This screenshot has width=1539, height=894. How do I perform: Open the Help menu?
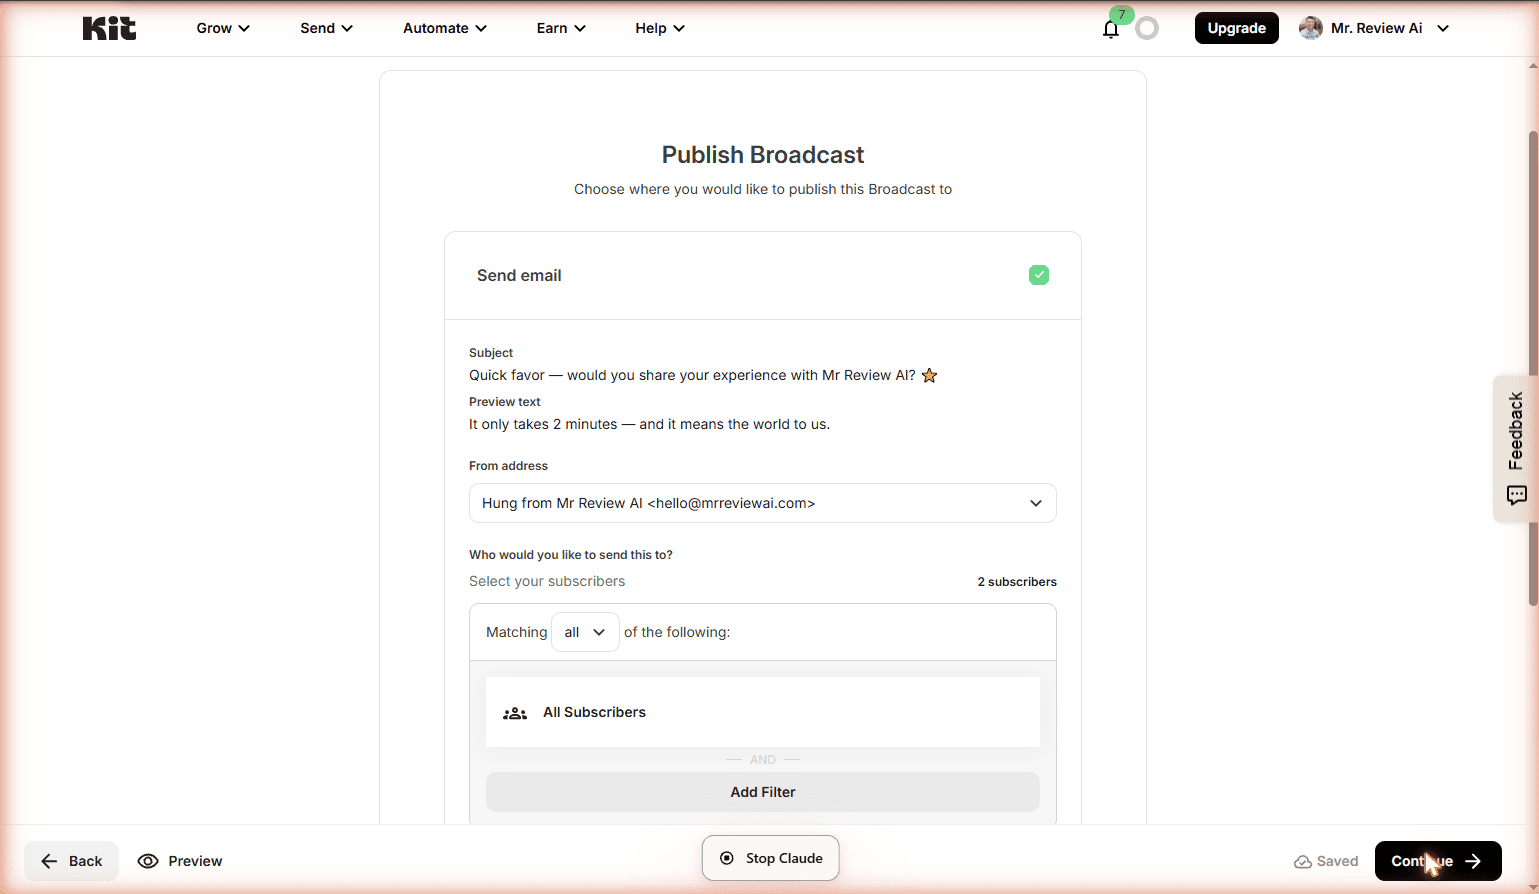pyautogui.click(x=660, y=28)
